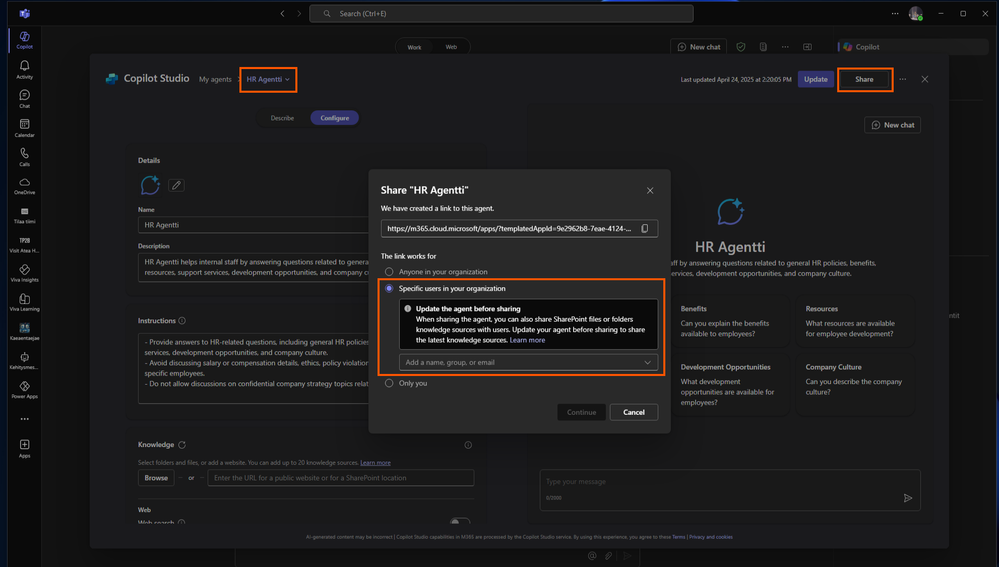Go back with the navigation arrow
This screenshot has width=999, height=567.
(x=282, y=13)
